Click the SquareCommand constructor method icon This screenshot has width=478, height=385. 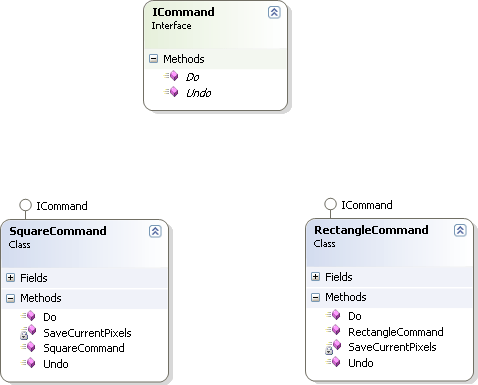click(28, 347)
